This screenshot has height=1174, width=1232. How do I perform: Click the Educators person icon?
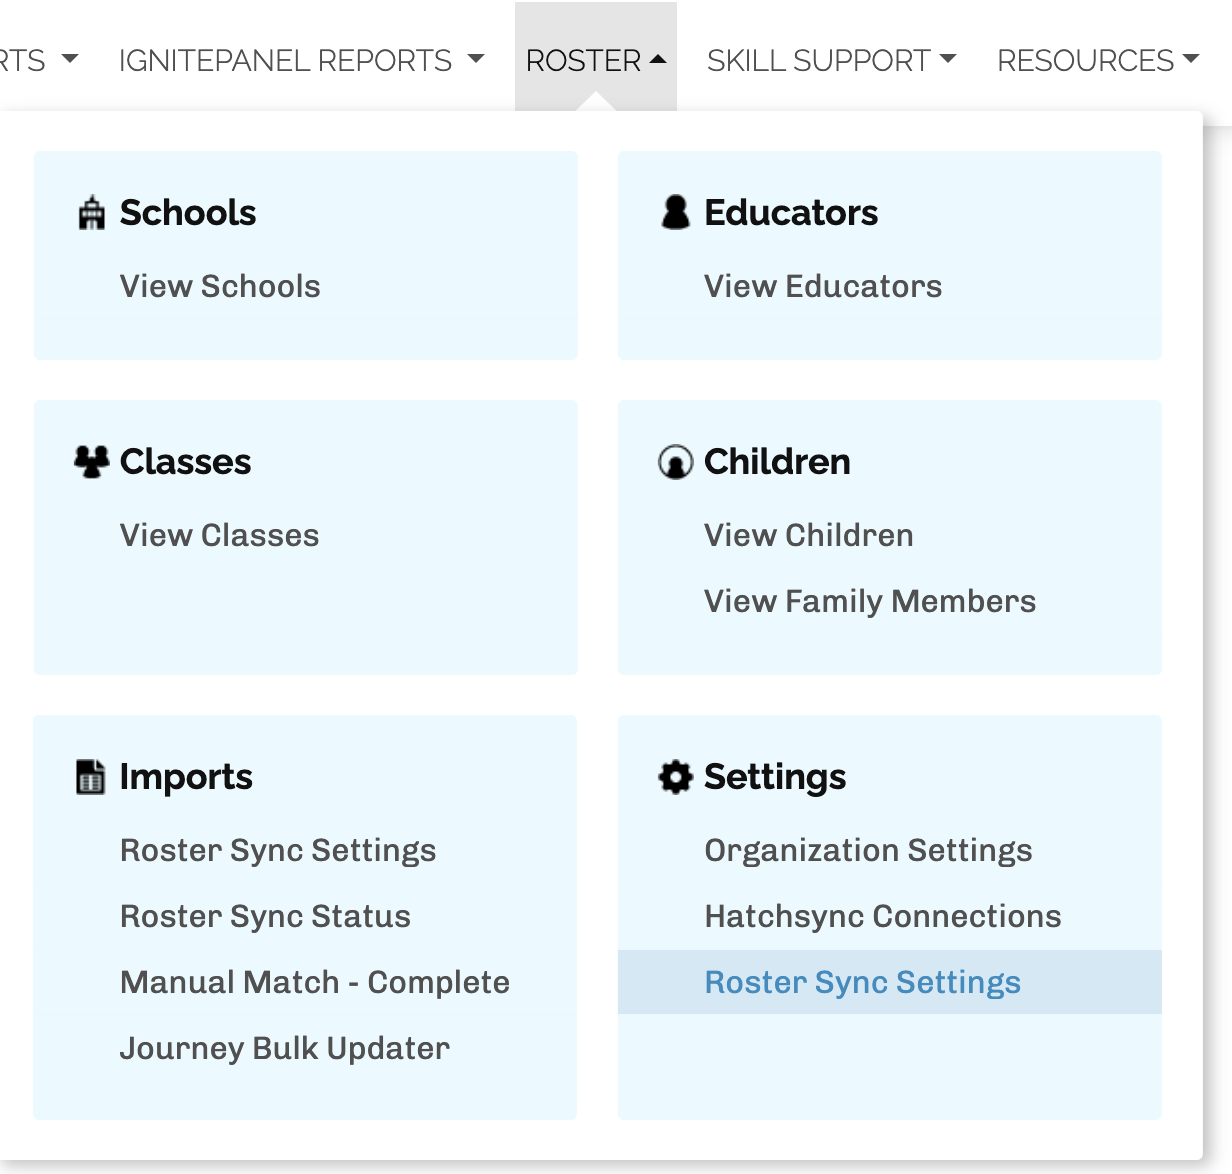676,212
